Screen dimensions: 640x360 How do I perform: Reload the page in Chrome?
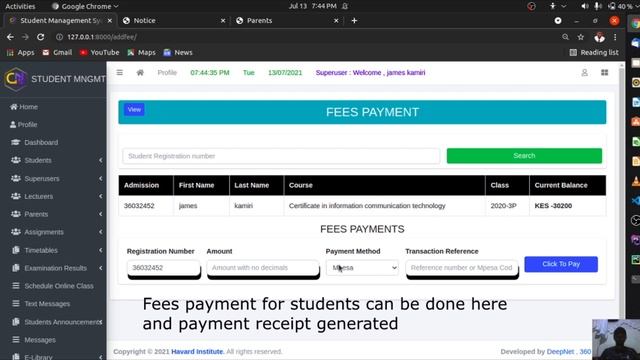(x=40, y=37)
